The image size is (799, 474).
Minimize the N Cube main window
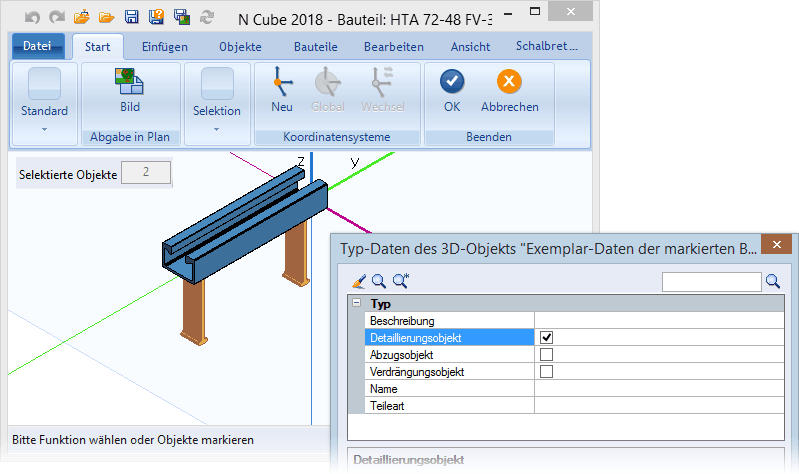tap(508, 13)
